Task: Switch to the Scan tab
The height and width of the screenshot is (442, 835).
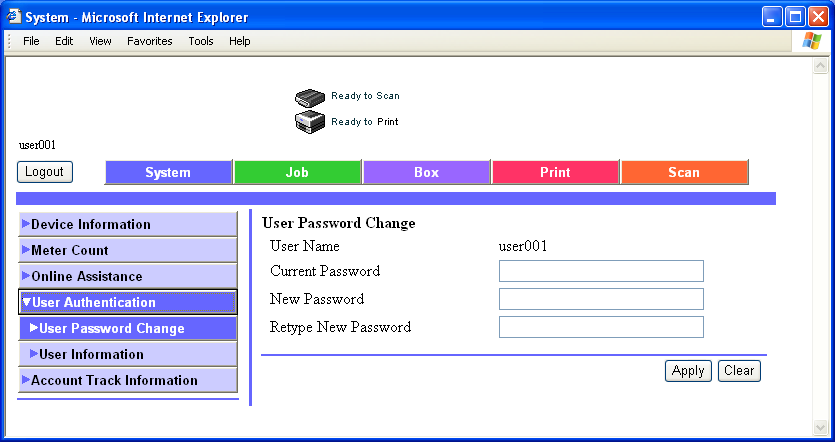Action: tap(684, 172)
